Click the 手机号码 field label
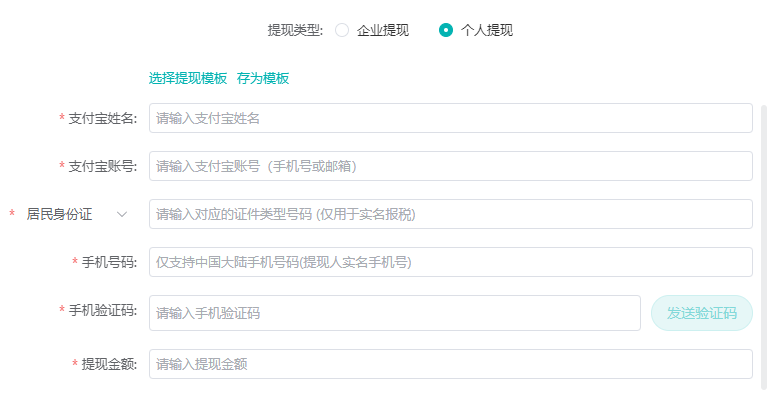The height and width of the screenshot is (399, 767). coord(109,262)
